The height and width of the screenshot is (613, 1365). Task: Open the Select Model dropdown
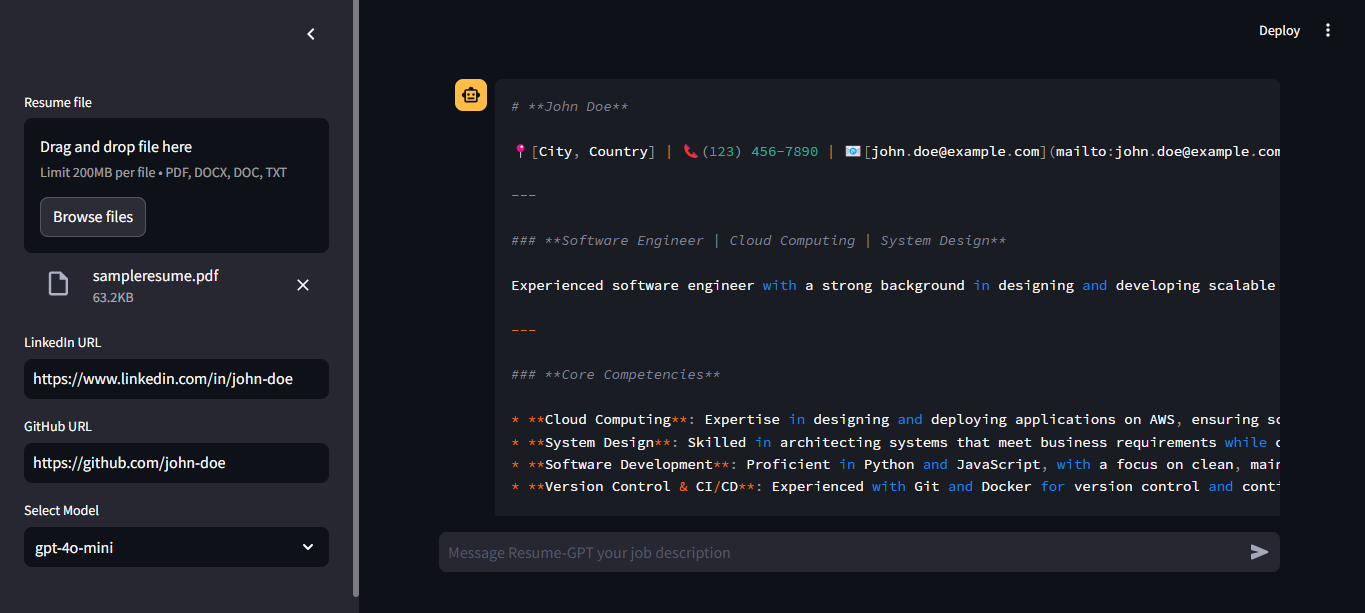(176, 547)
